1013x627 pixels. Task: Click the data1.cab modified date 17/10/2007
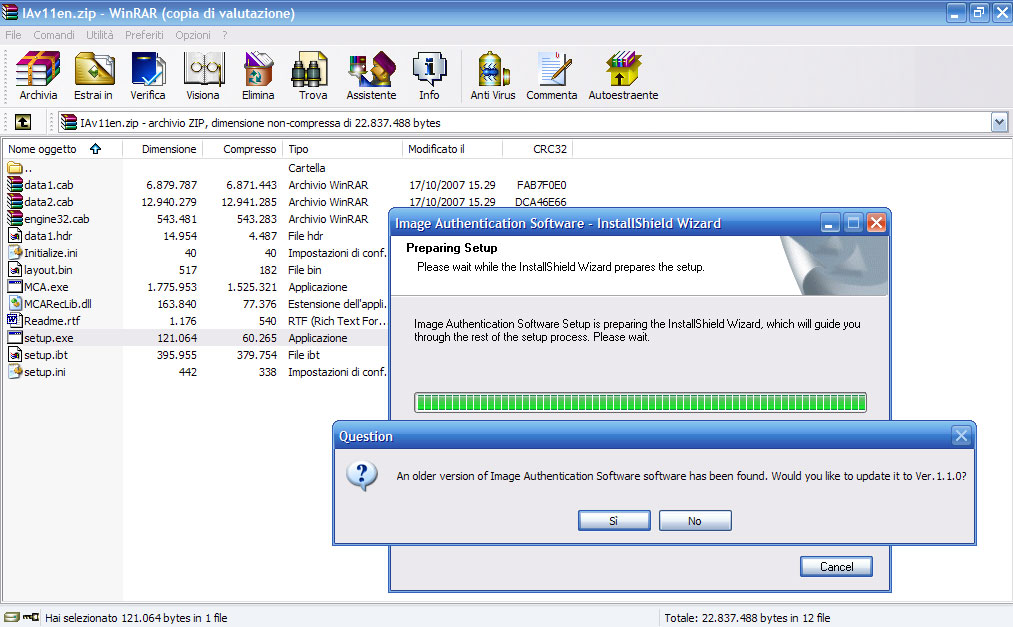[452, 185]
